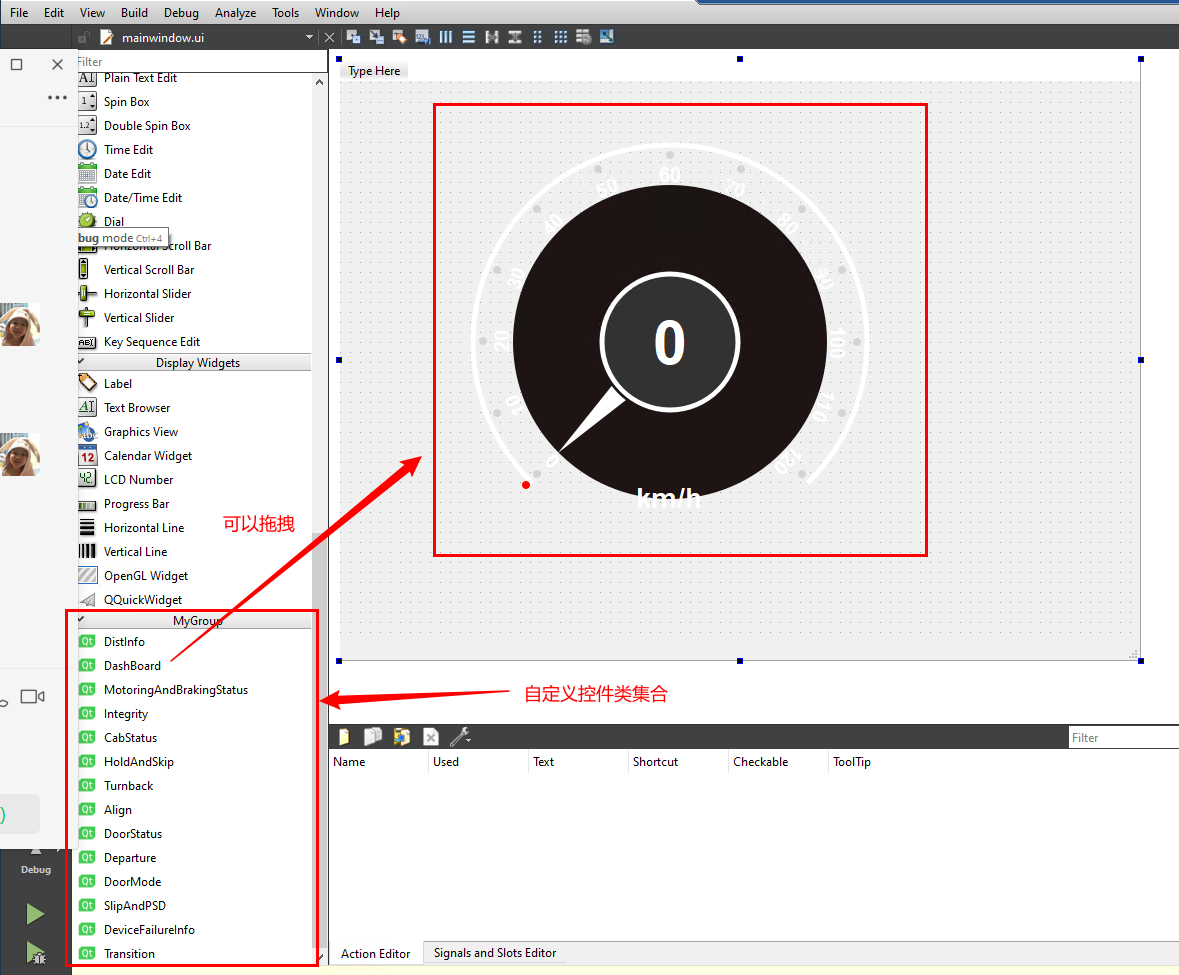The width and height of the screenshot is (1179, 975).
Task: Collapse the MyGroup widget group
Action: [194, 620]
